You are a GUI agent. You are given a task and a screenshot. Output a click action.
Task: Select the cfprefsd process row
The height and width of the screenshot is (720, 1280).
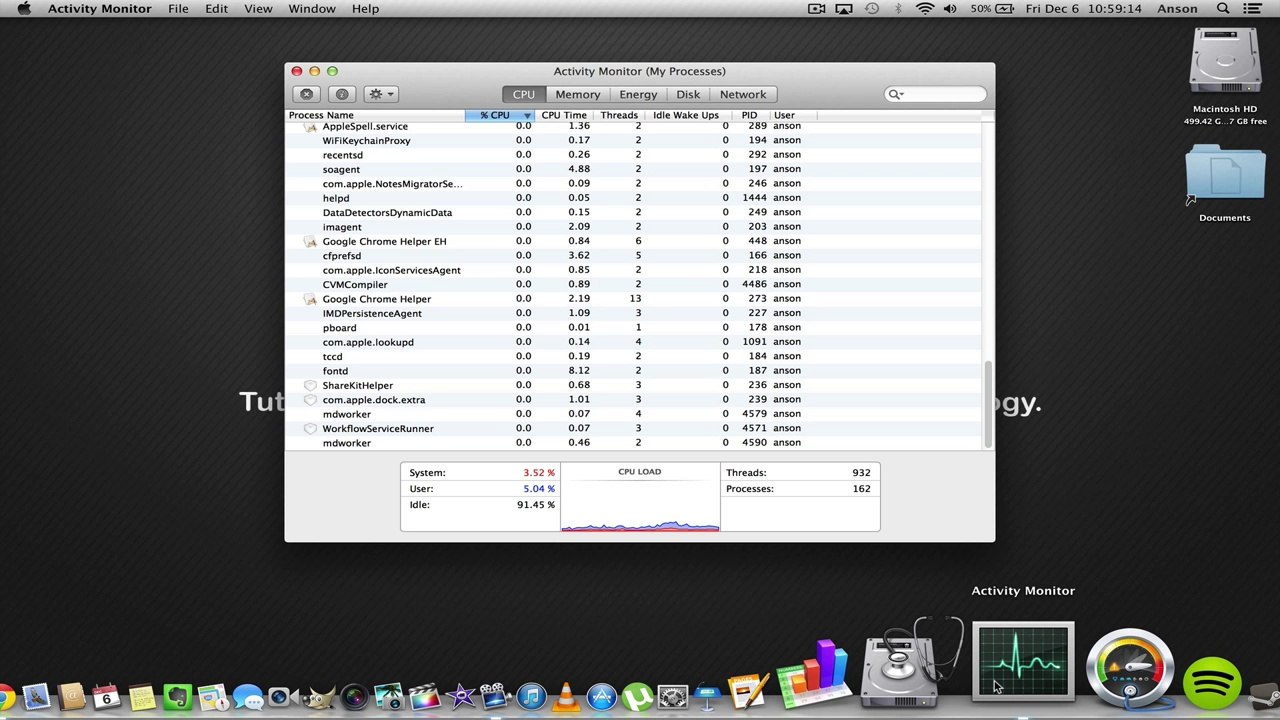[634, 255]
